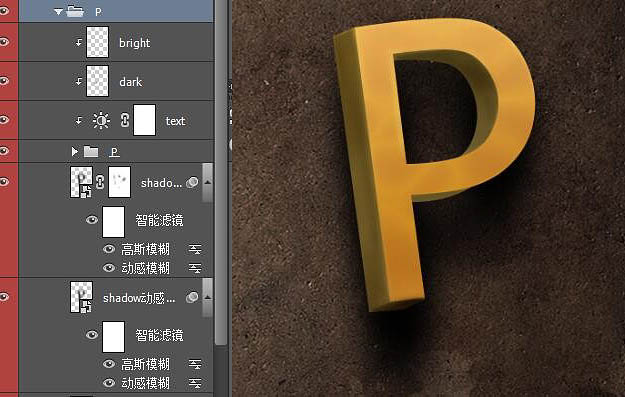This screenshot has width=625, height=397.
Task: Click the nested P folder icon
Action: (91, 151)
